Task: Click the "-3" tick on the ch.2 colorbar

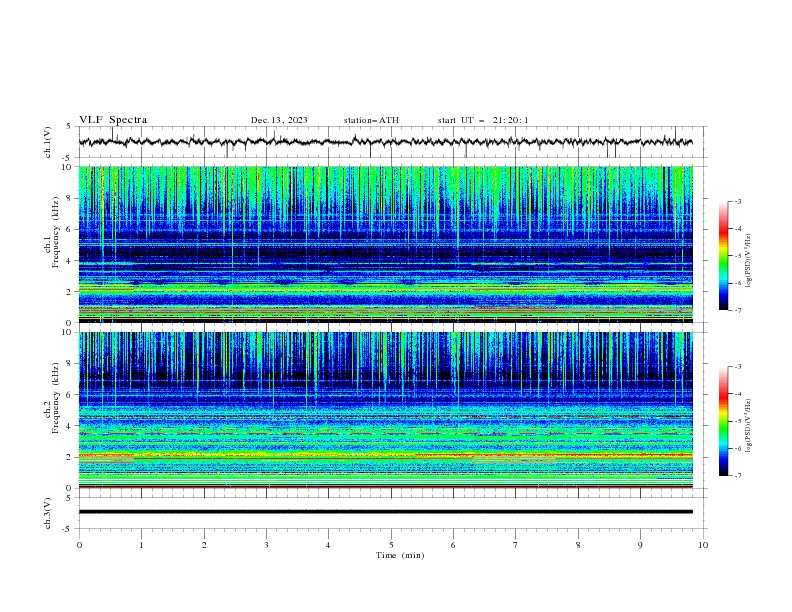Action: (x=738, y=367)
